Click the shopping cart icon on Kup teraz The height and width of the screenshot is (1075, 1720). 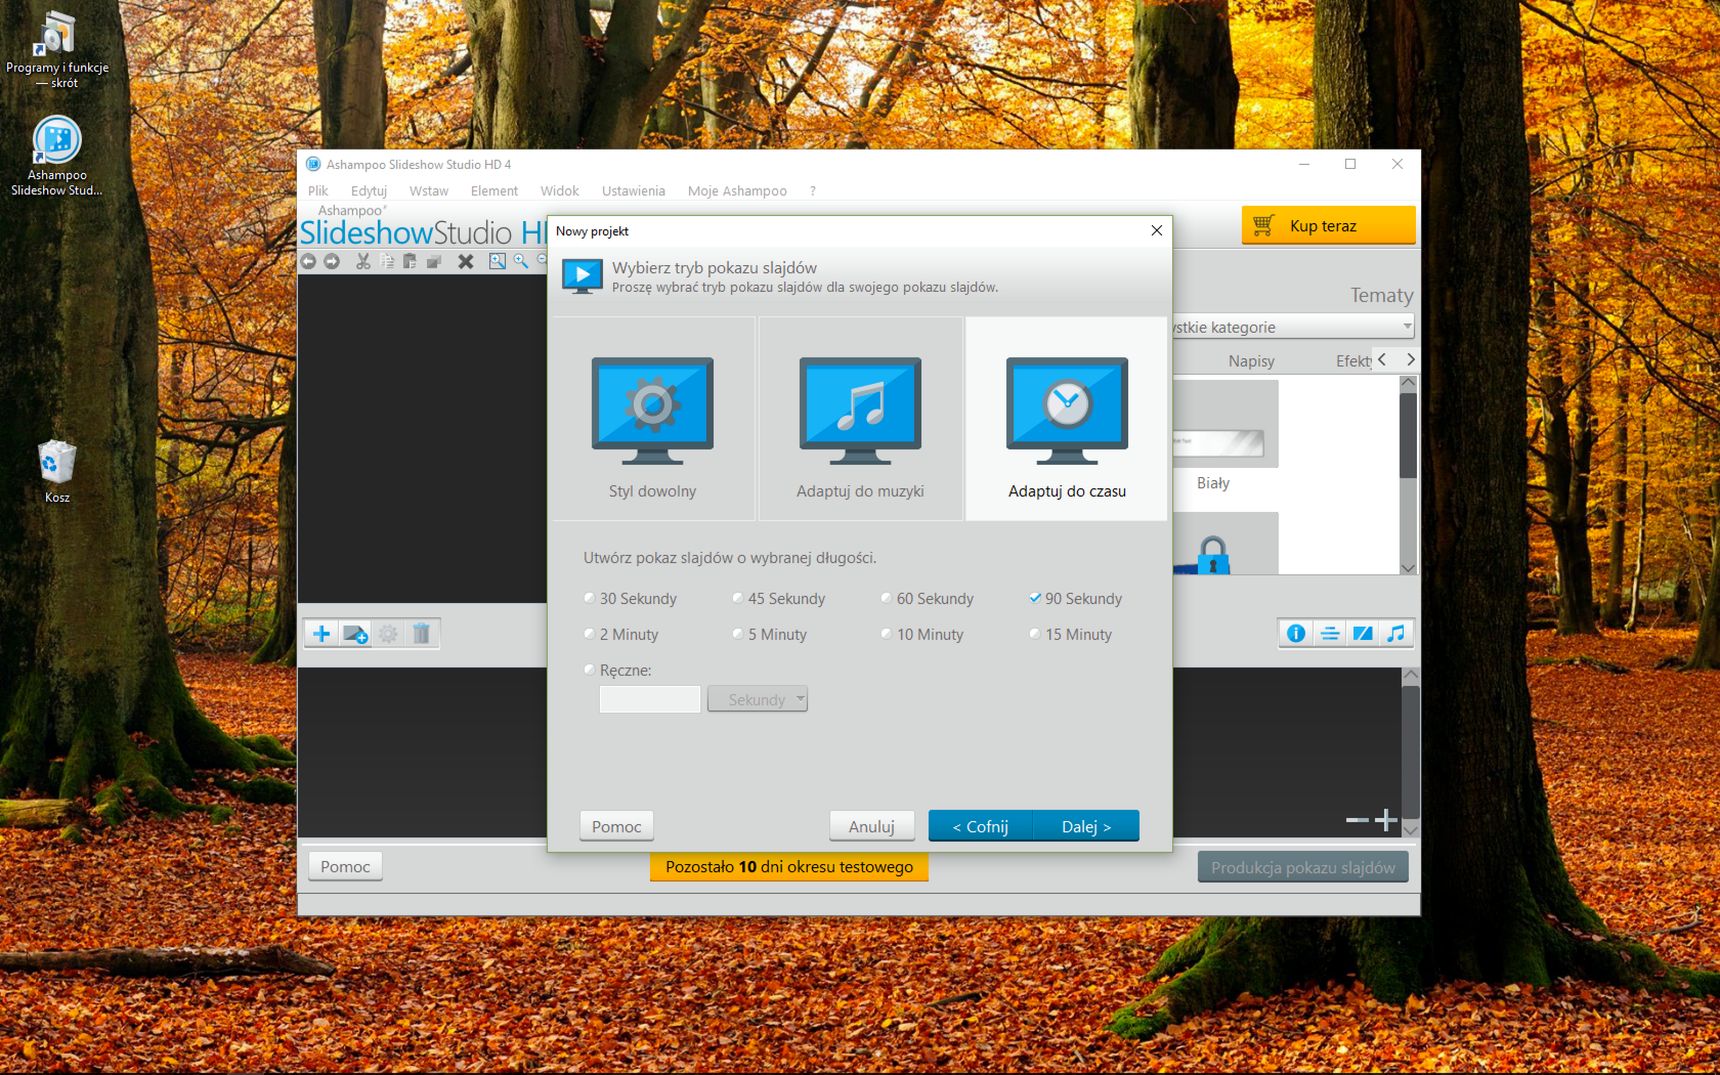click(1263, 225)
